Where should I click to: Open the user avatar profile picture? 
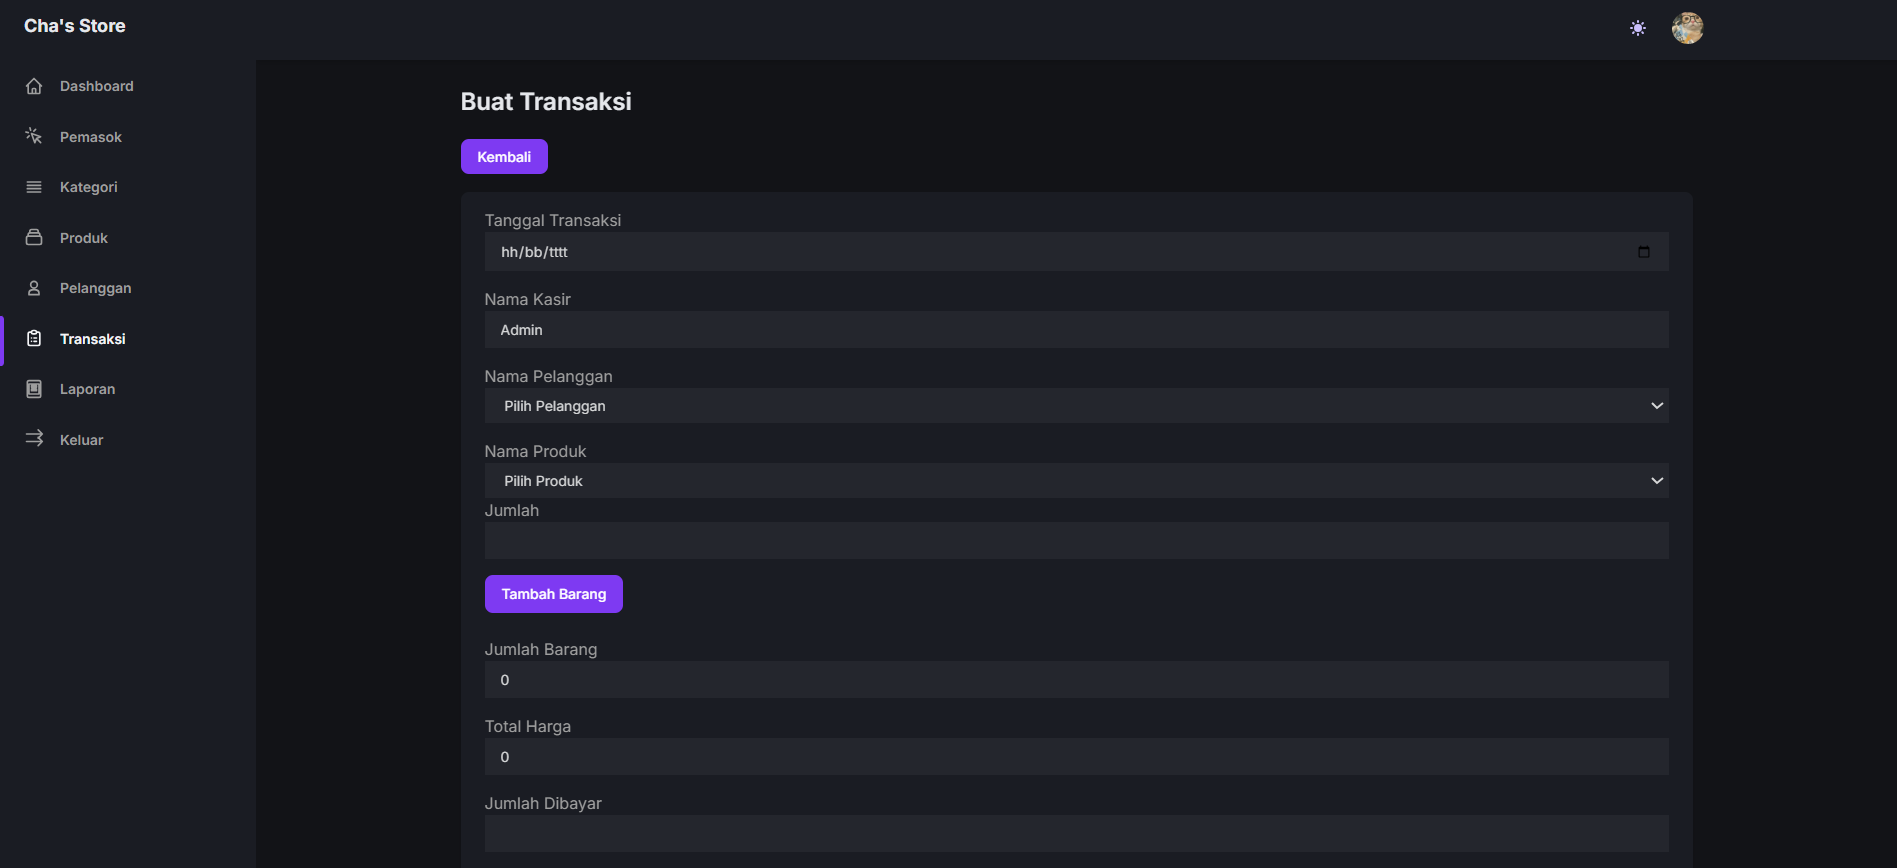tap(1688, 28)
